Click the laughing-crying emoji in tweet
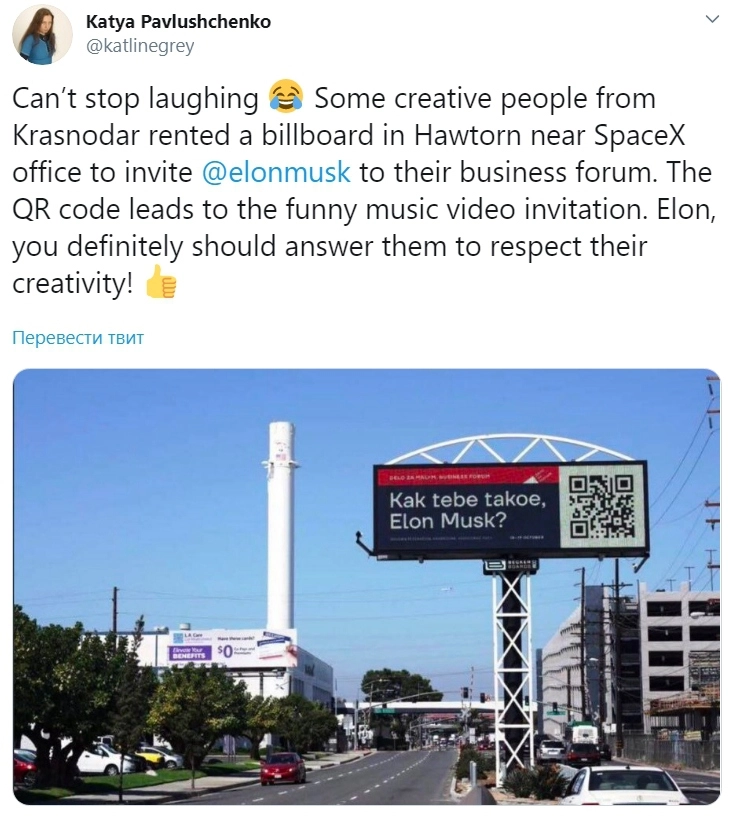739x832 pixels. 286,99
